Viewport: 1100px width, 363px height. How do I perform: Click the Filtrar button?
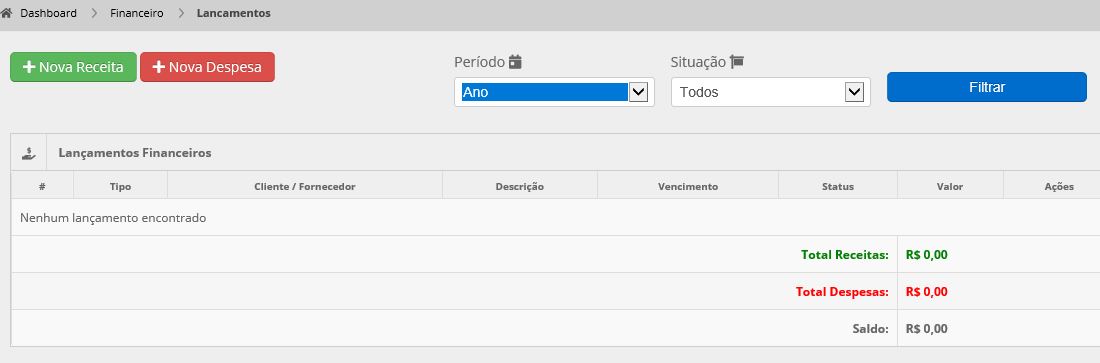[986, 87]
